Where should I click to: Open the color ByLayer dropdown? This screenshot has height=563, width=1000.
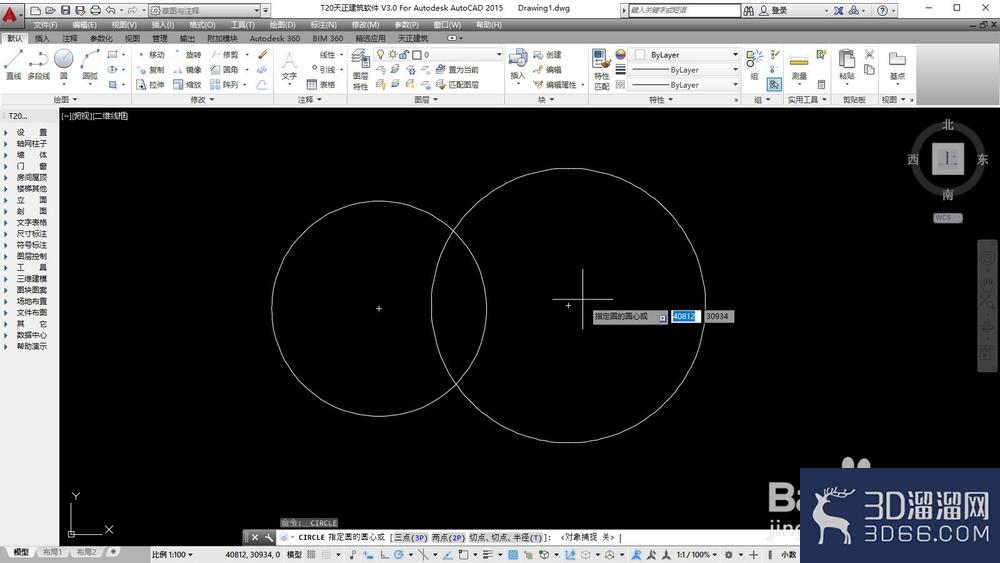[x=684, y=55]
